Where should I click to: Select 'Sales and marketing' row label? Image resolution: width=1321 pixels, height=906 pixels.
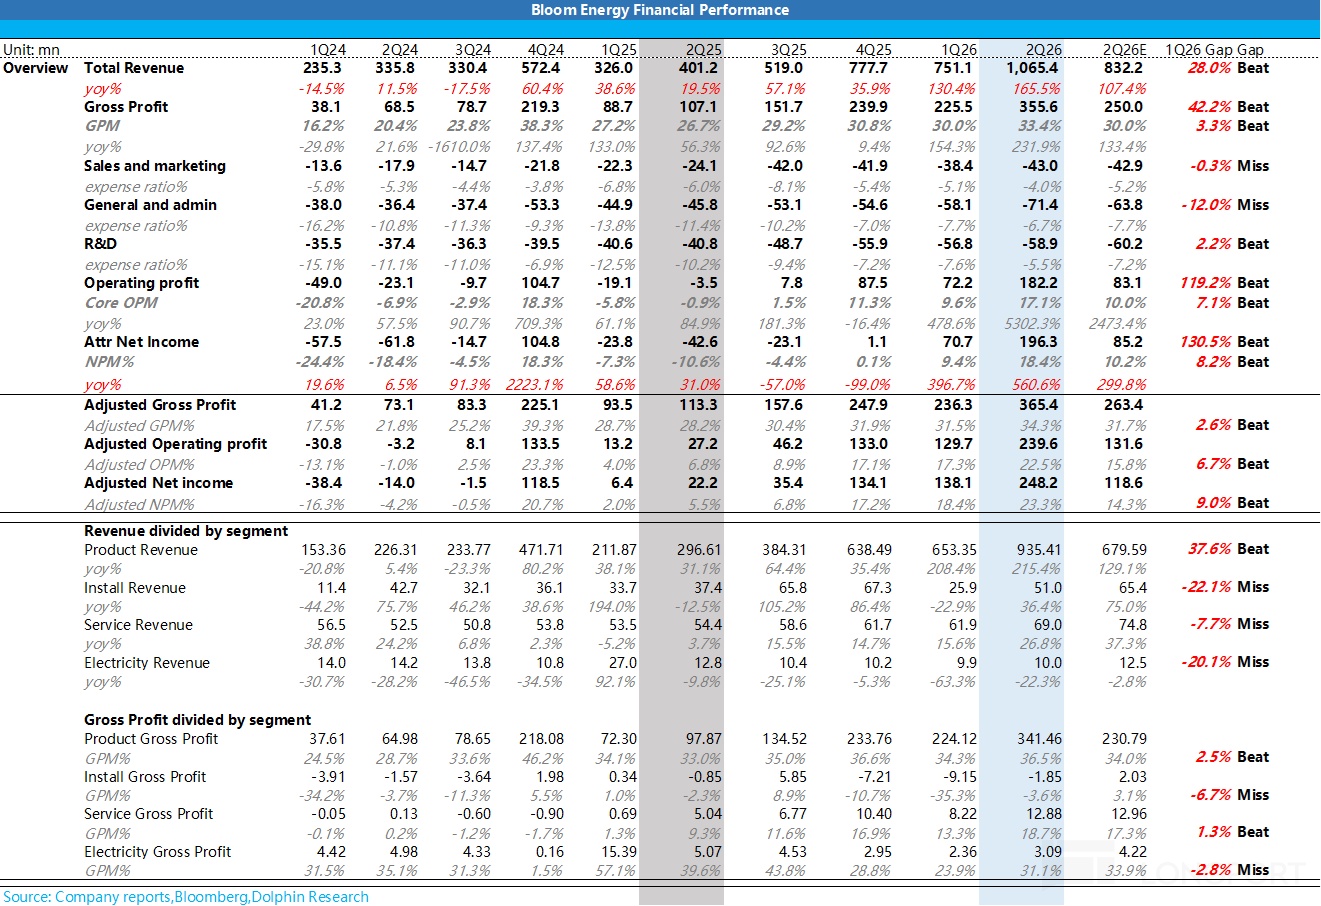[155, 166]
